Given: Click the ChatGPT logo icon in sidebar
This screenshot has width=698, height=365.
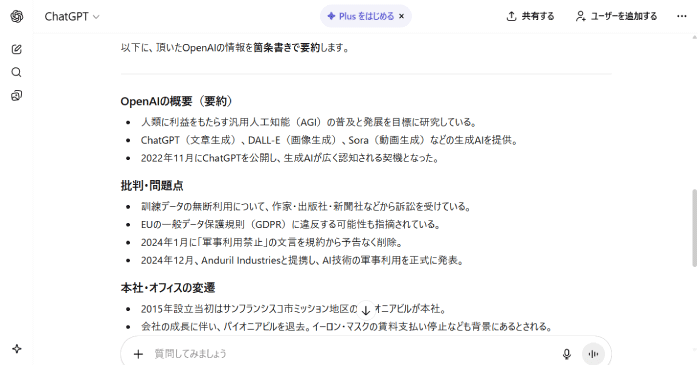Looking at the screenshot, I should 16,16.
